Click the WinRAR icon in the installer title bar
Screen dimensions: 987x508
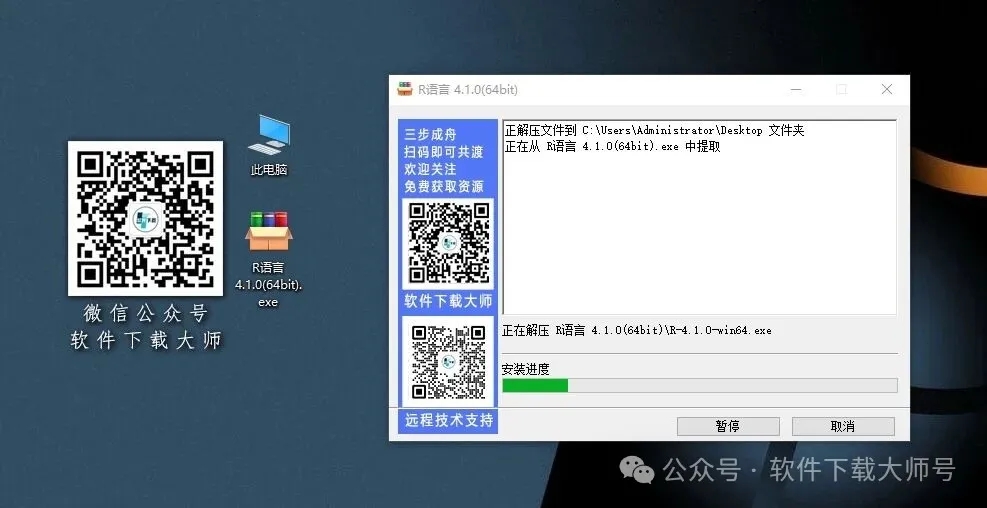coord(404,89)
